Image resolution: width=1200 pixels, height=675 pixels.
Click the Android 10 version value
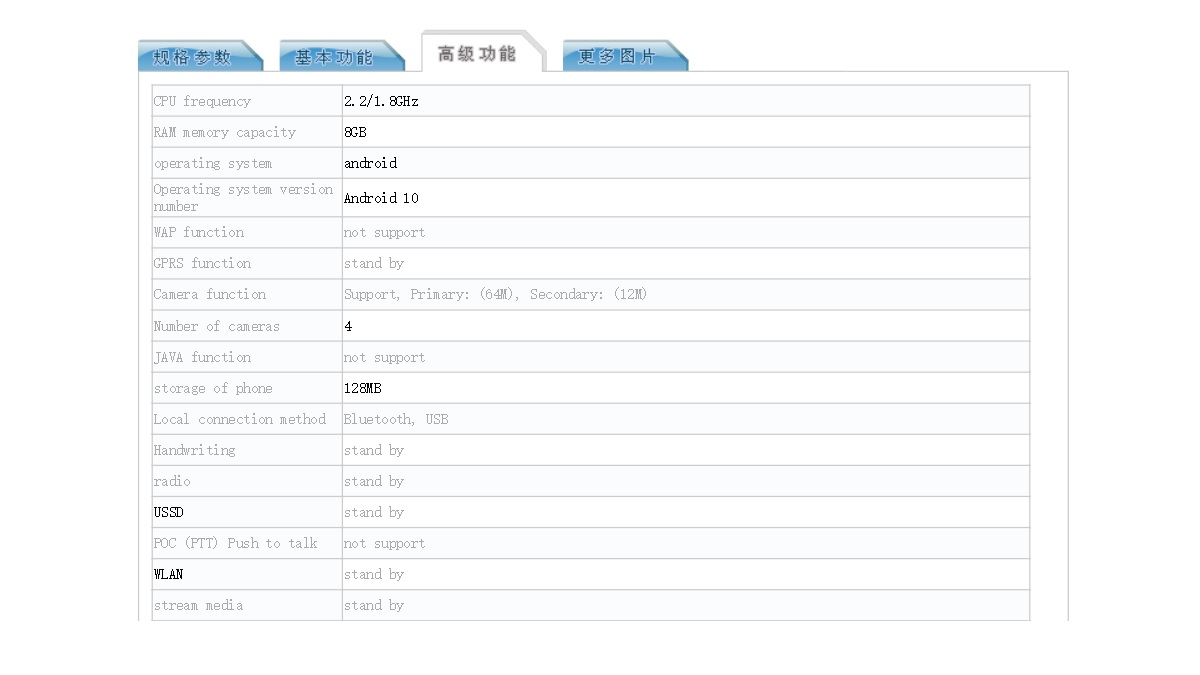(x=381, y=198)
